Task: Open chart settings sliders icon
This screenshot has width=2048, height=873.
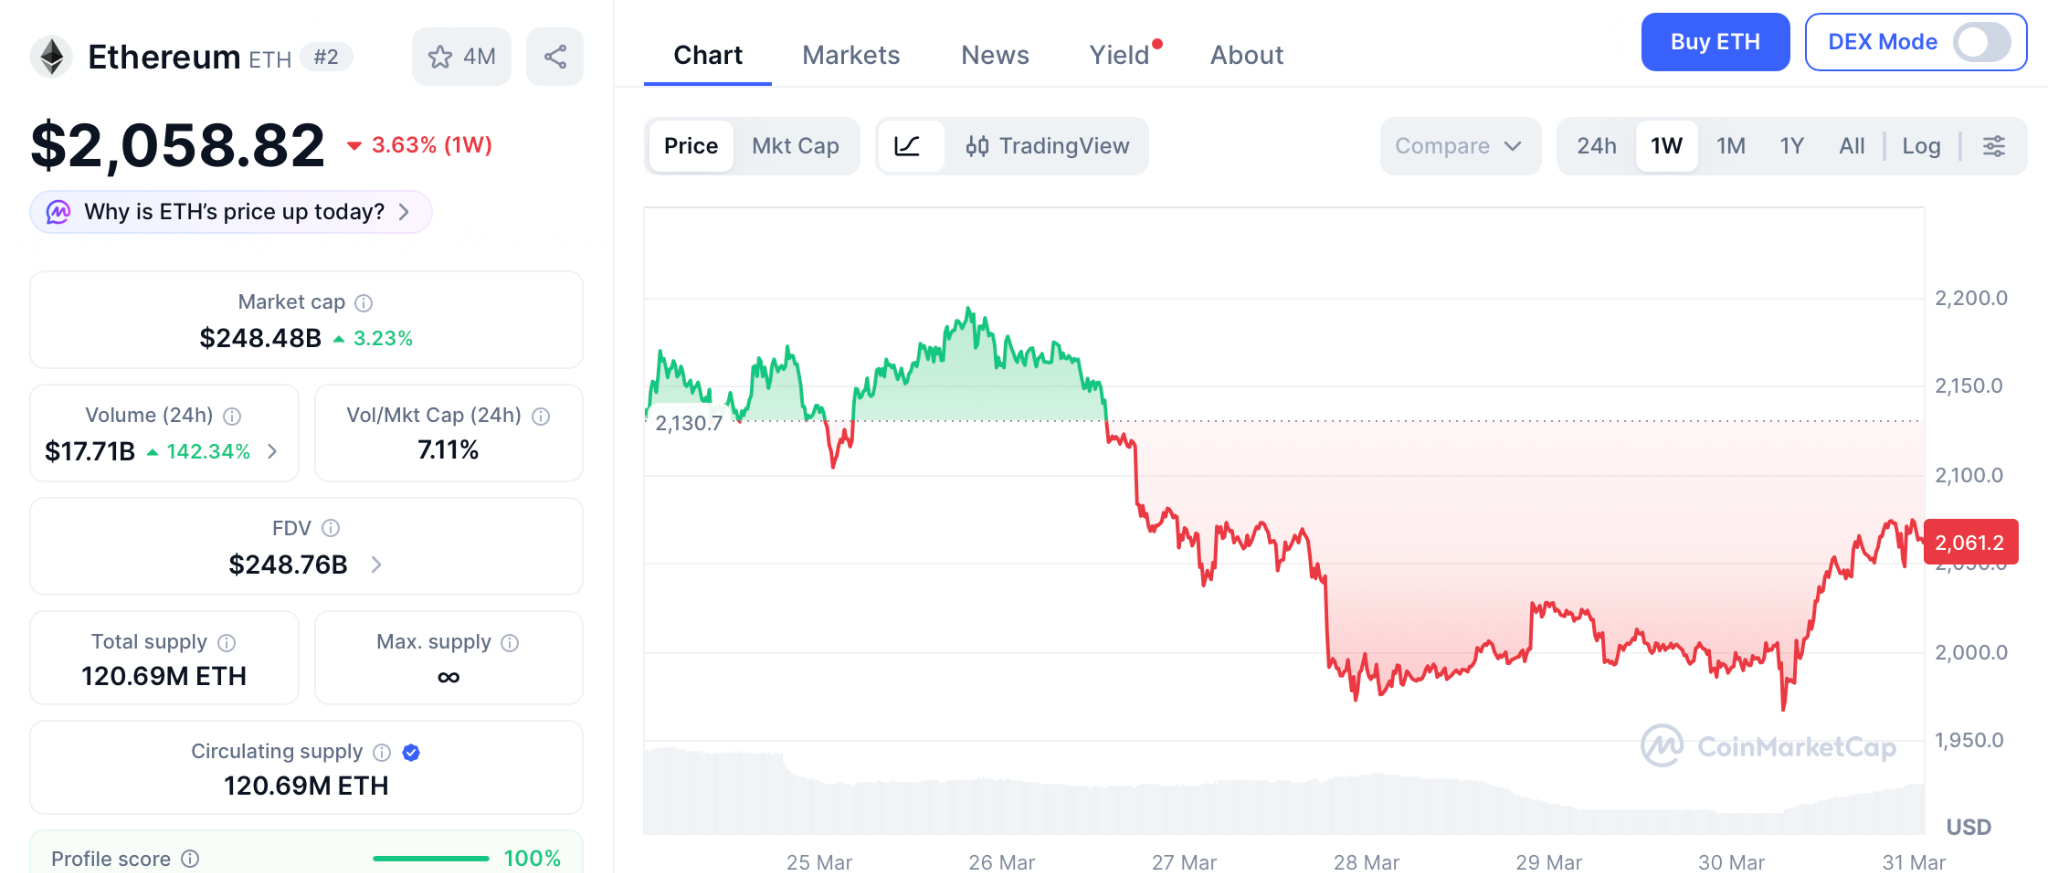Action: click(1994, 146)
